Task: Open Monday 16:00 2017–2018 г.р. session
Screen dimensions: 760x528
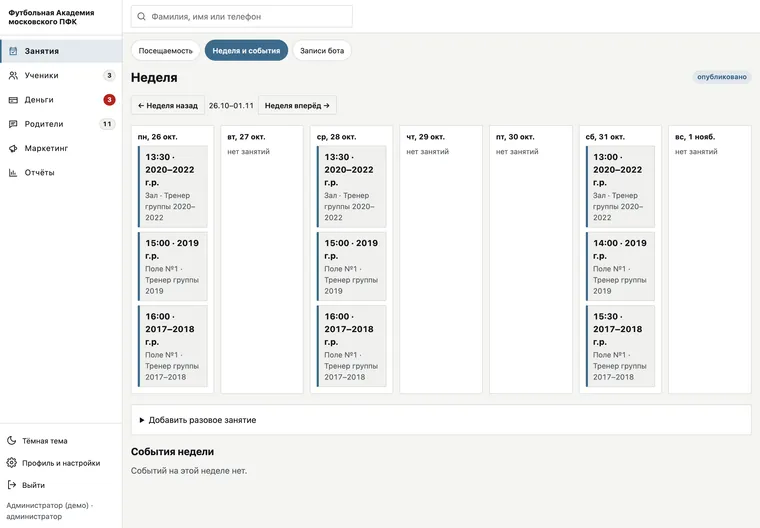Action: pos(173,346)
